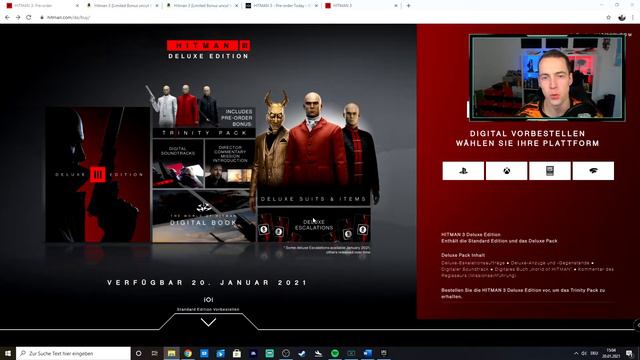The height and width of the screenshot is (360, 640).
Task: Select PlayStation as the pre-order platform
Action: pyautogui.click(x=463, y=171)
